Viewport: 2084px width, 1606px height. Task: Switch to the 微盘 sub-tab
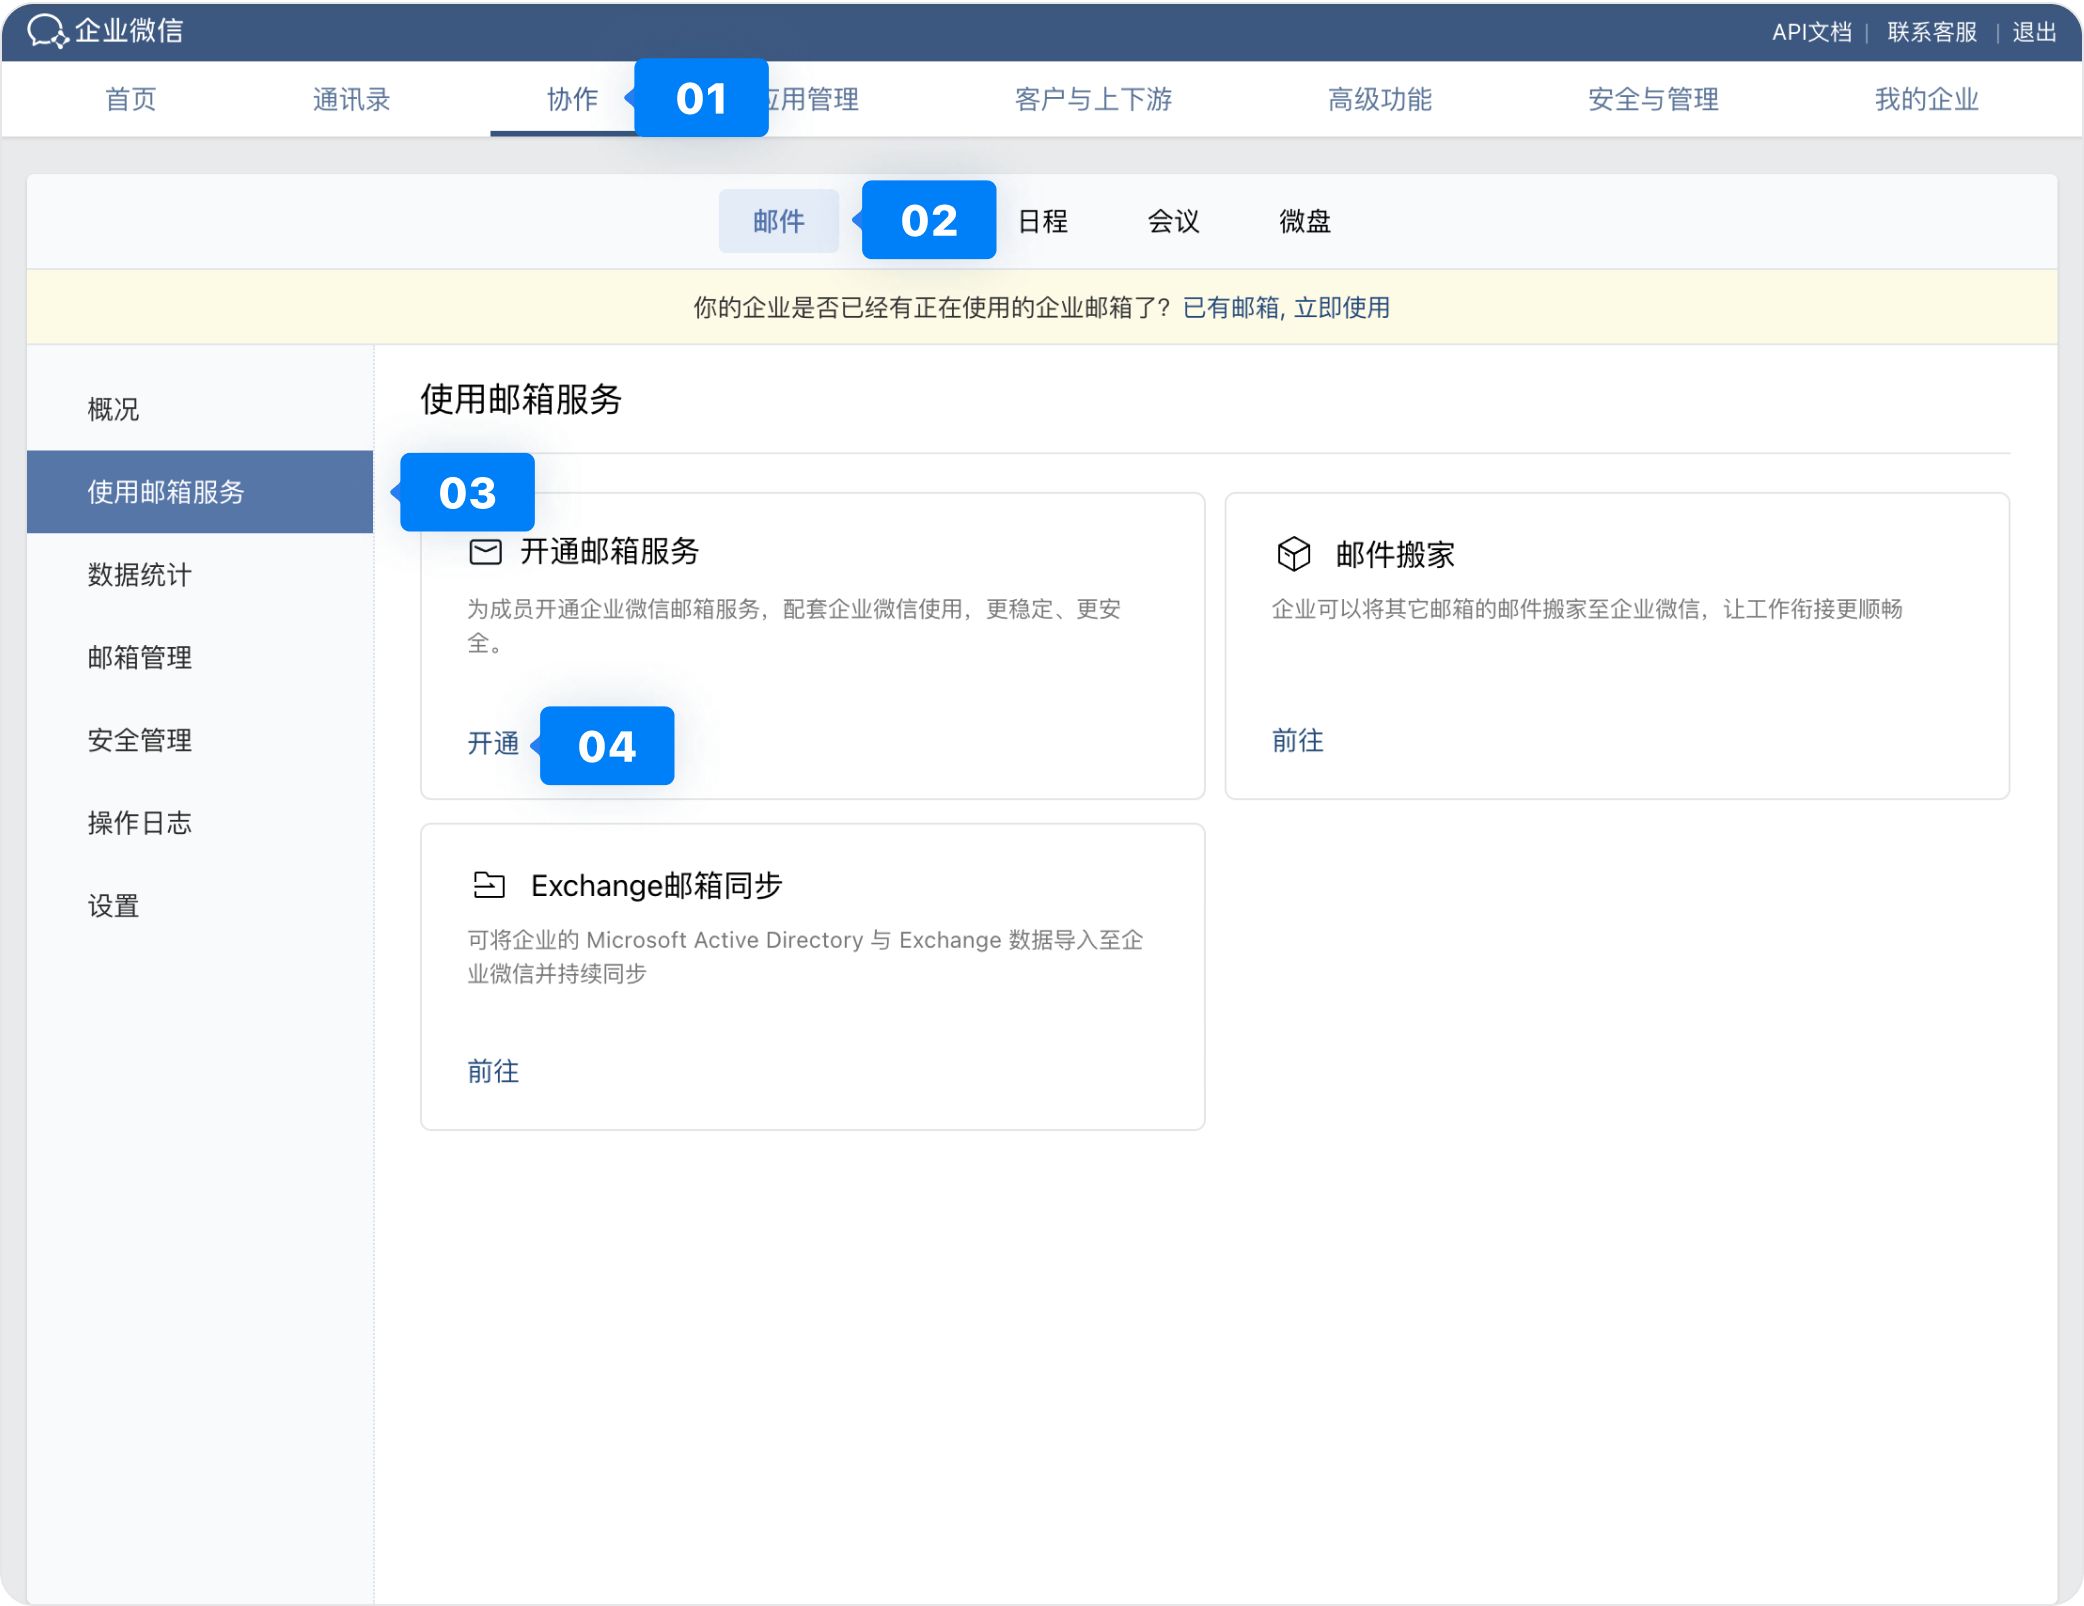coord(1304,221)
